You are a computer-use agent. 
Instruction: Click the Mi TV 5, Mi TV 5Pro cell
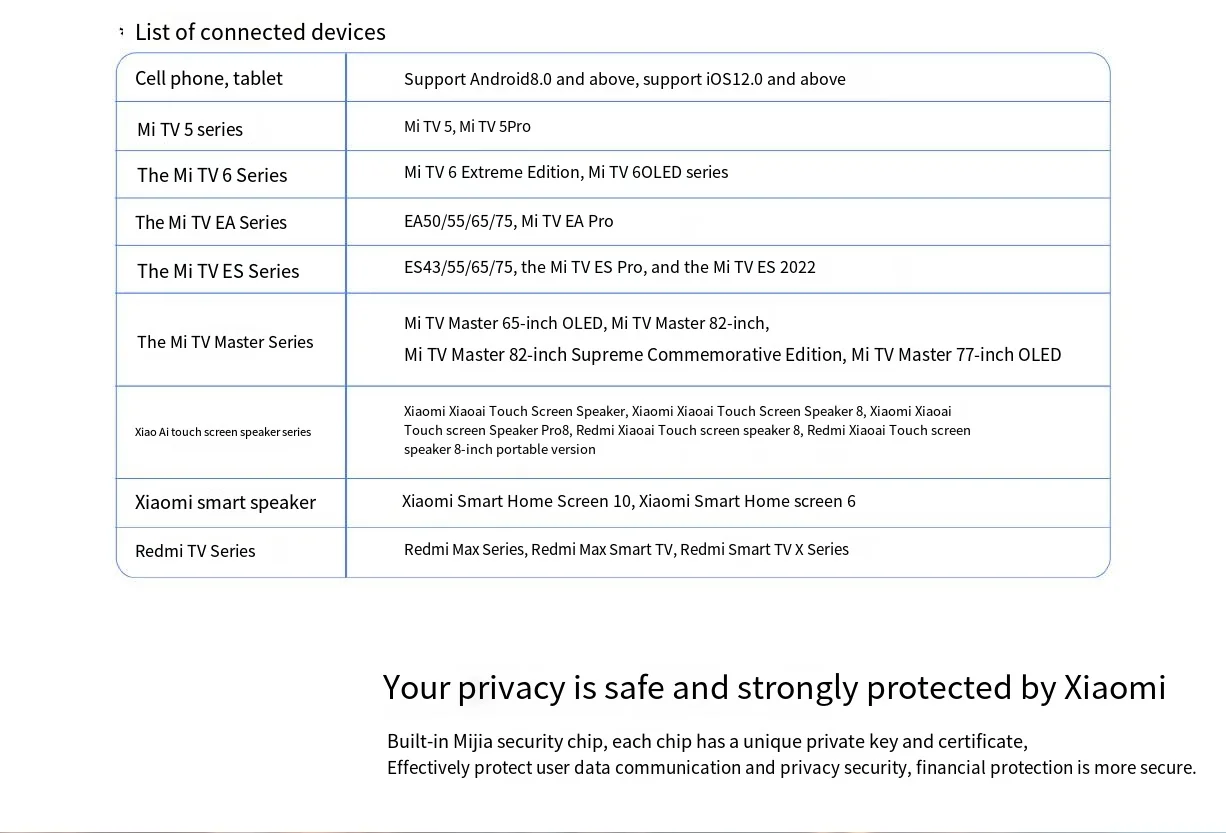[467, 126]
